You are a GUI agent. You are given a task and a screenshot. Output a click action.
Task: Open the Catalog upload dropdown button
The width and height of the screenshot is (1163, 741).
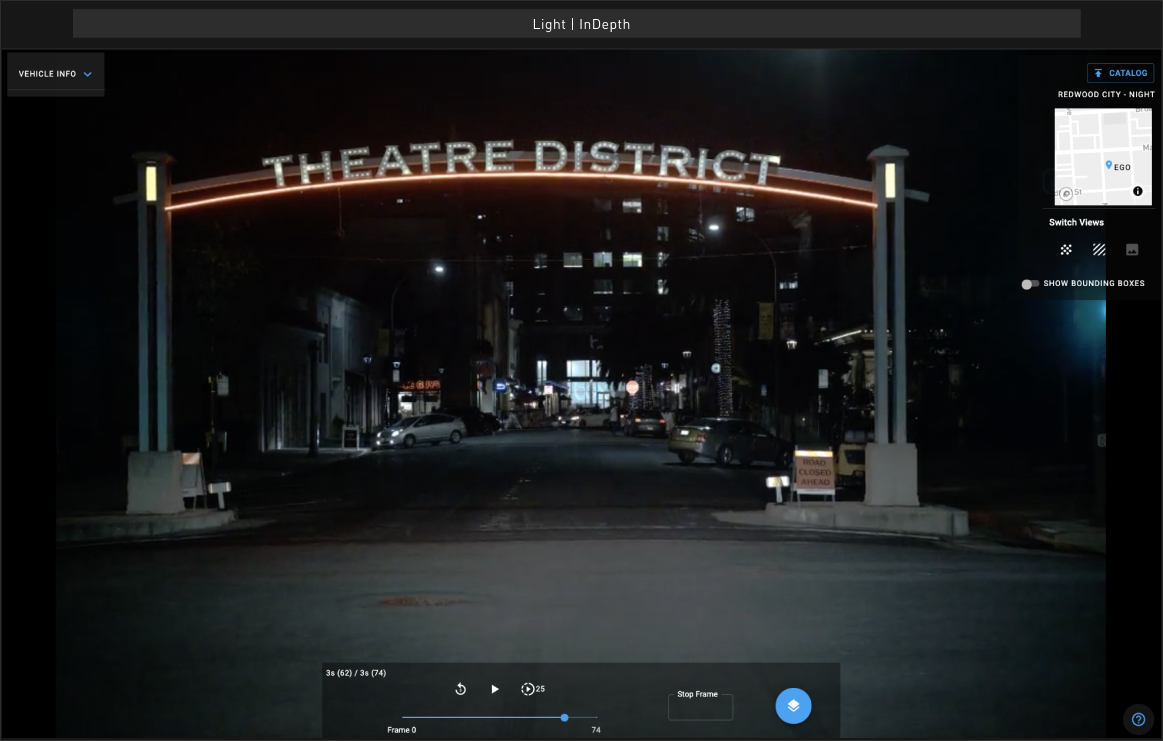(x=1120, y=72)
